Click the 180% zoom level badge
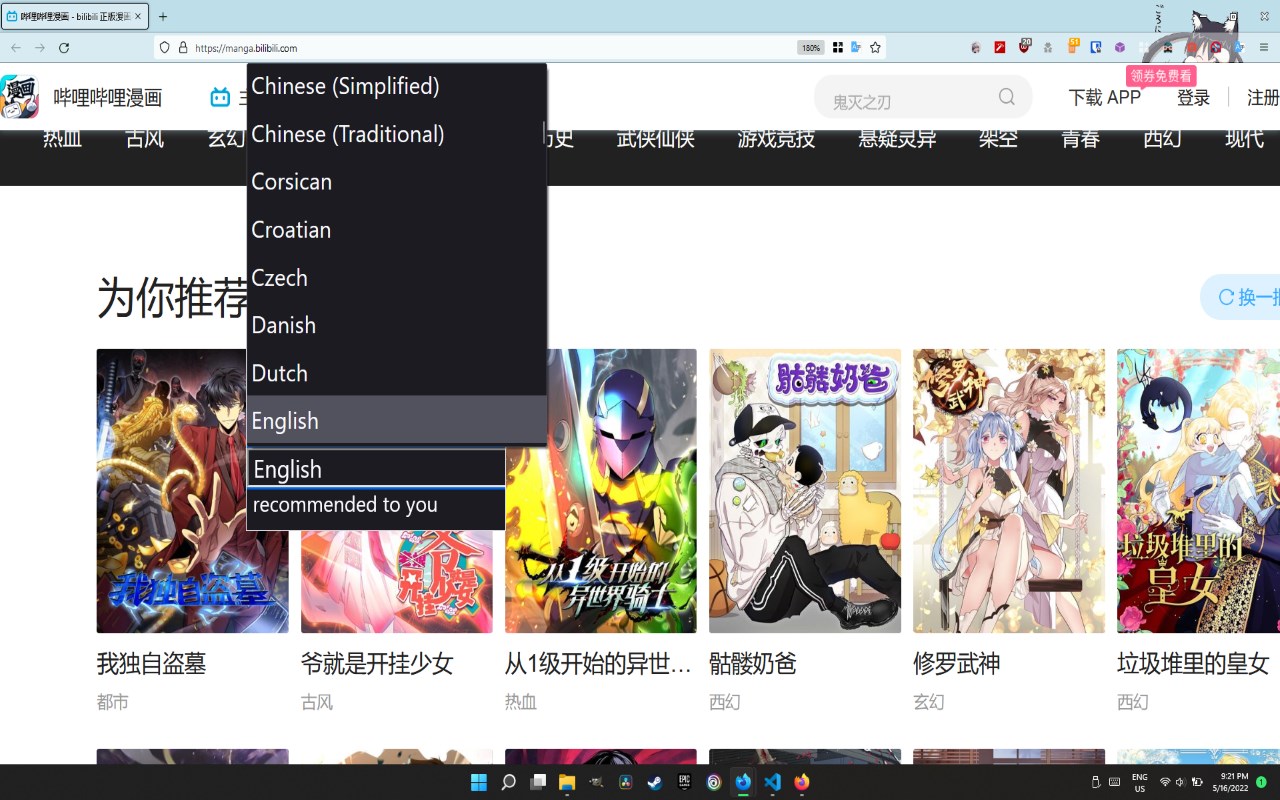The image size is (1280, 800). (810, 47)
